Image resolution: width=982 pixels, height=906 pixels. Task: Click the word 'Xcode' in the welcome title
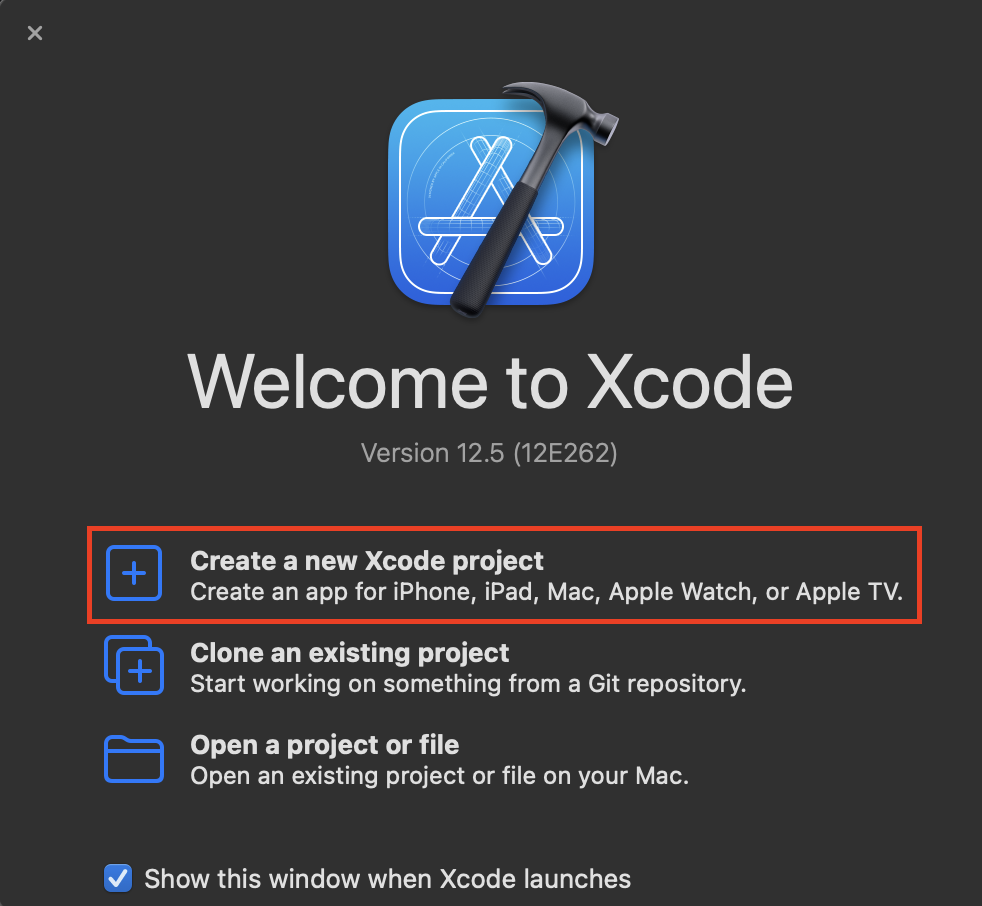[690, 382]
